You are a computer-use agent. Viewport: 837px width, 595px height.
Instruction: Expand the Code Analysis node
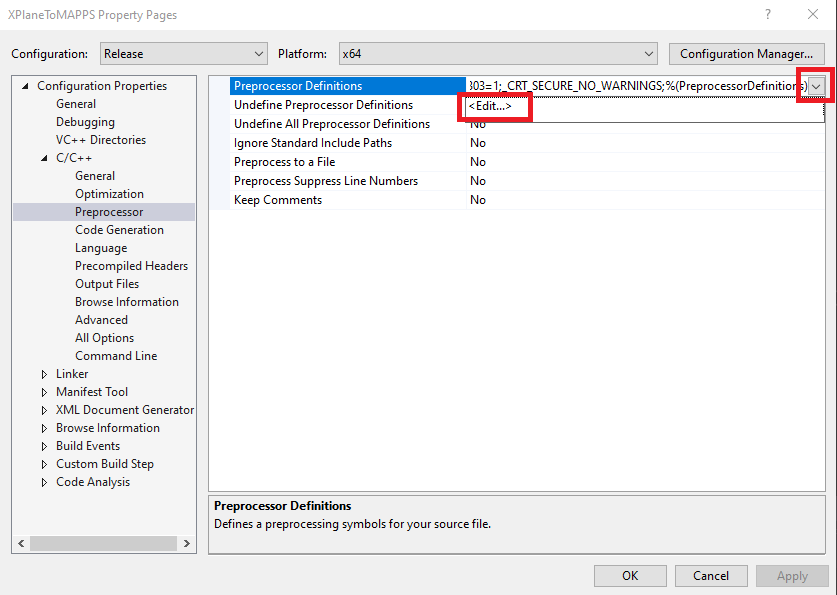pyautogui.click(x=44, y=482)
